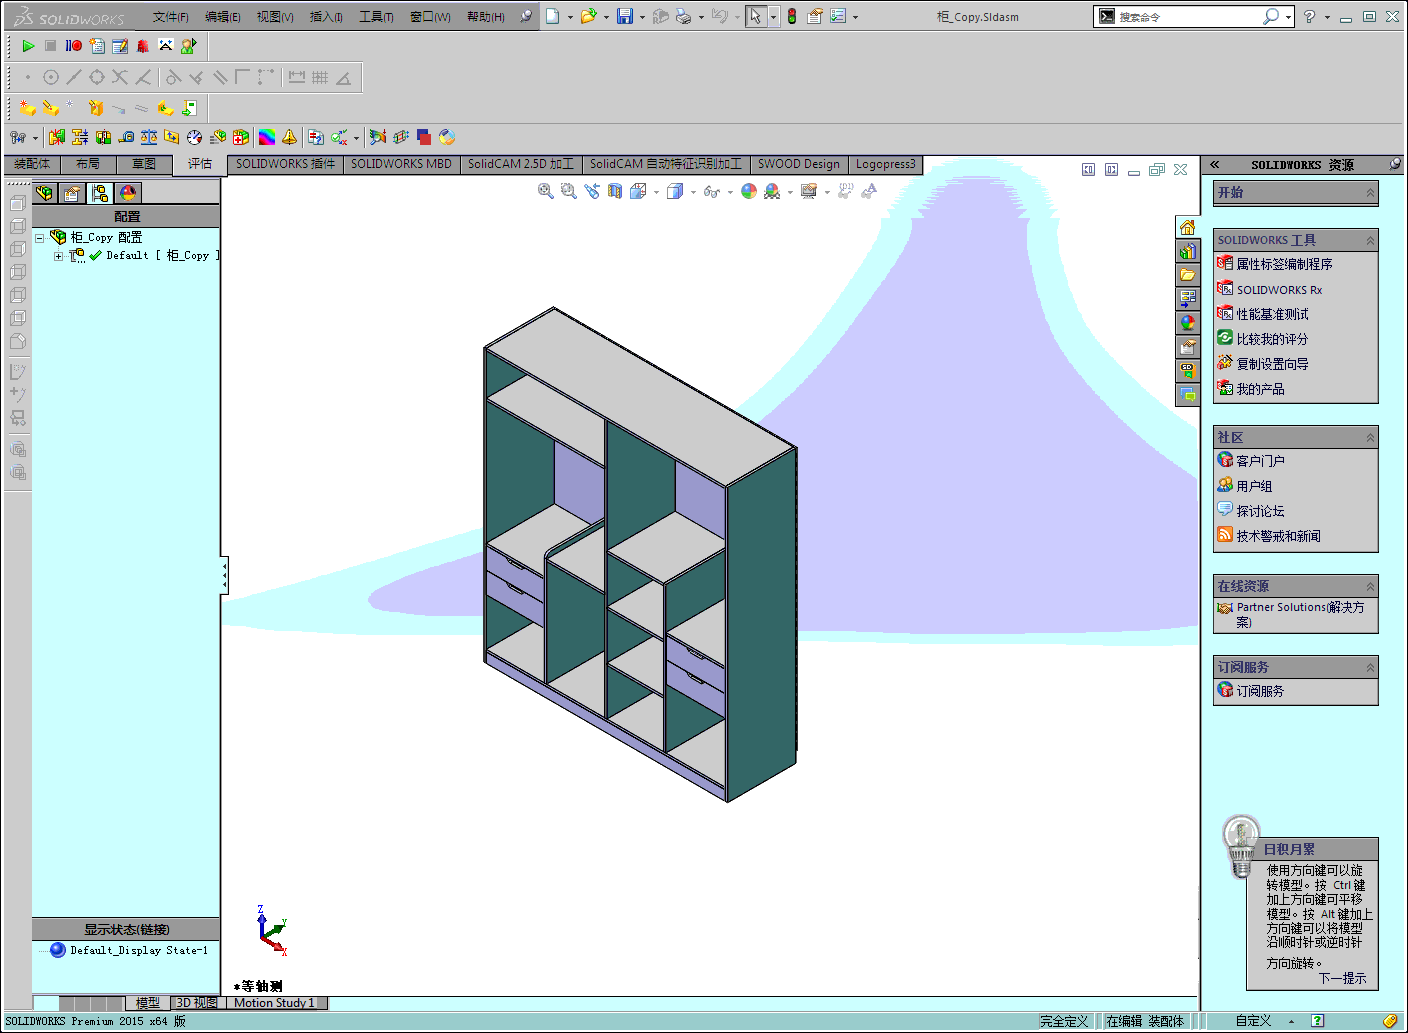
Task: Click the New macro icon
Action: click(97, 46)
